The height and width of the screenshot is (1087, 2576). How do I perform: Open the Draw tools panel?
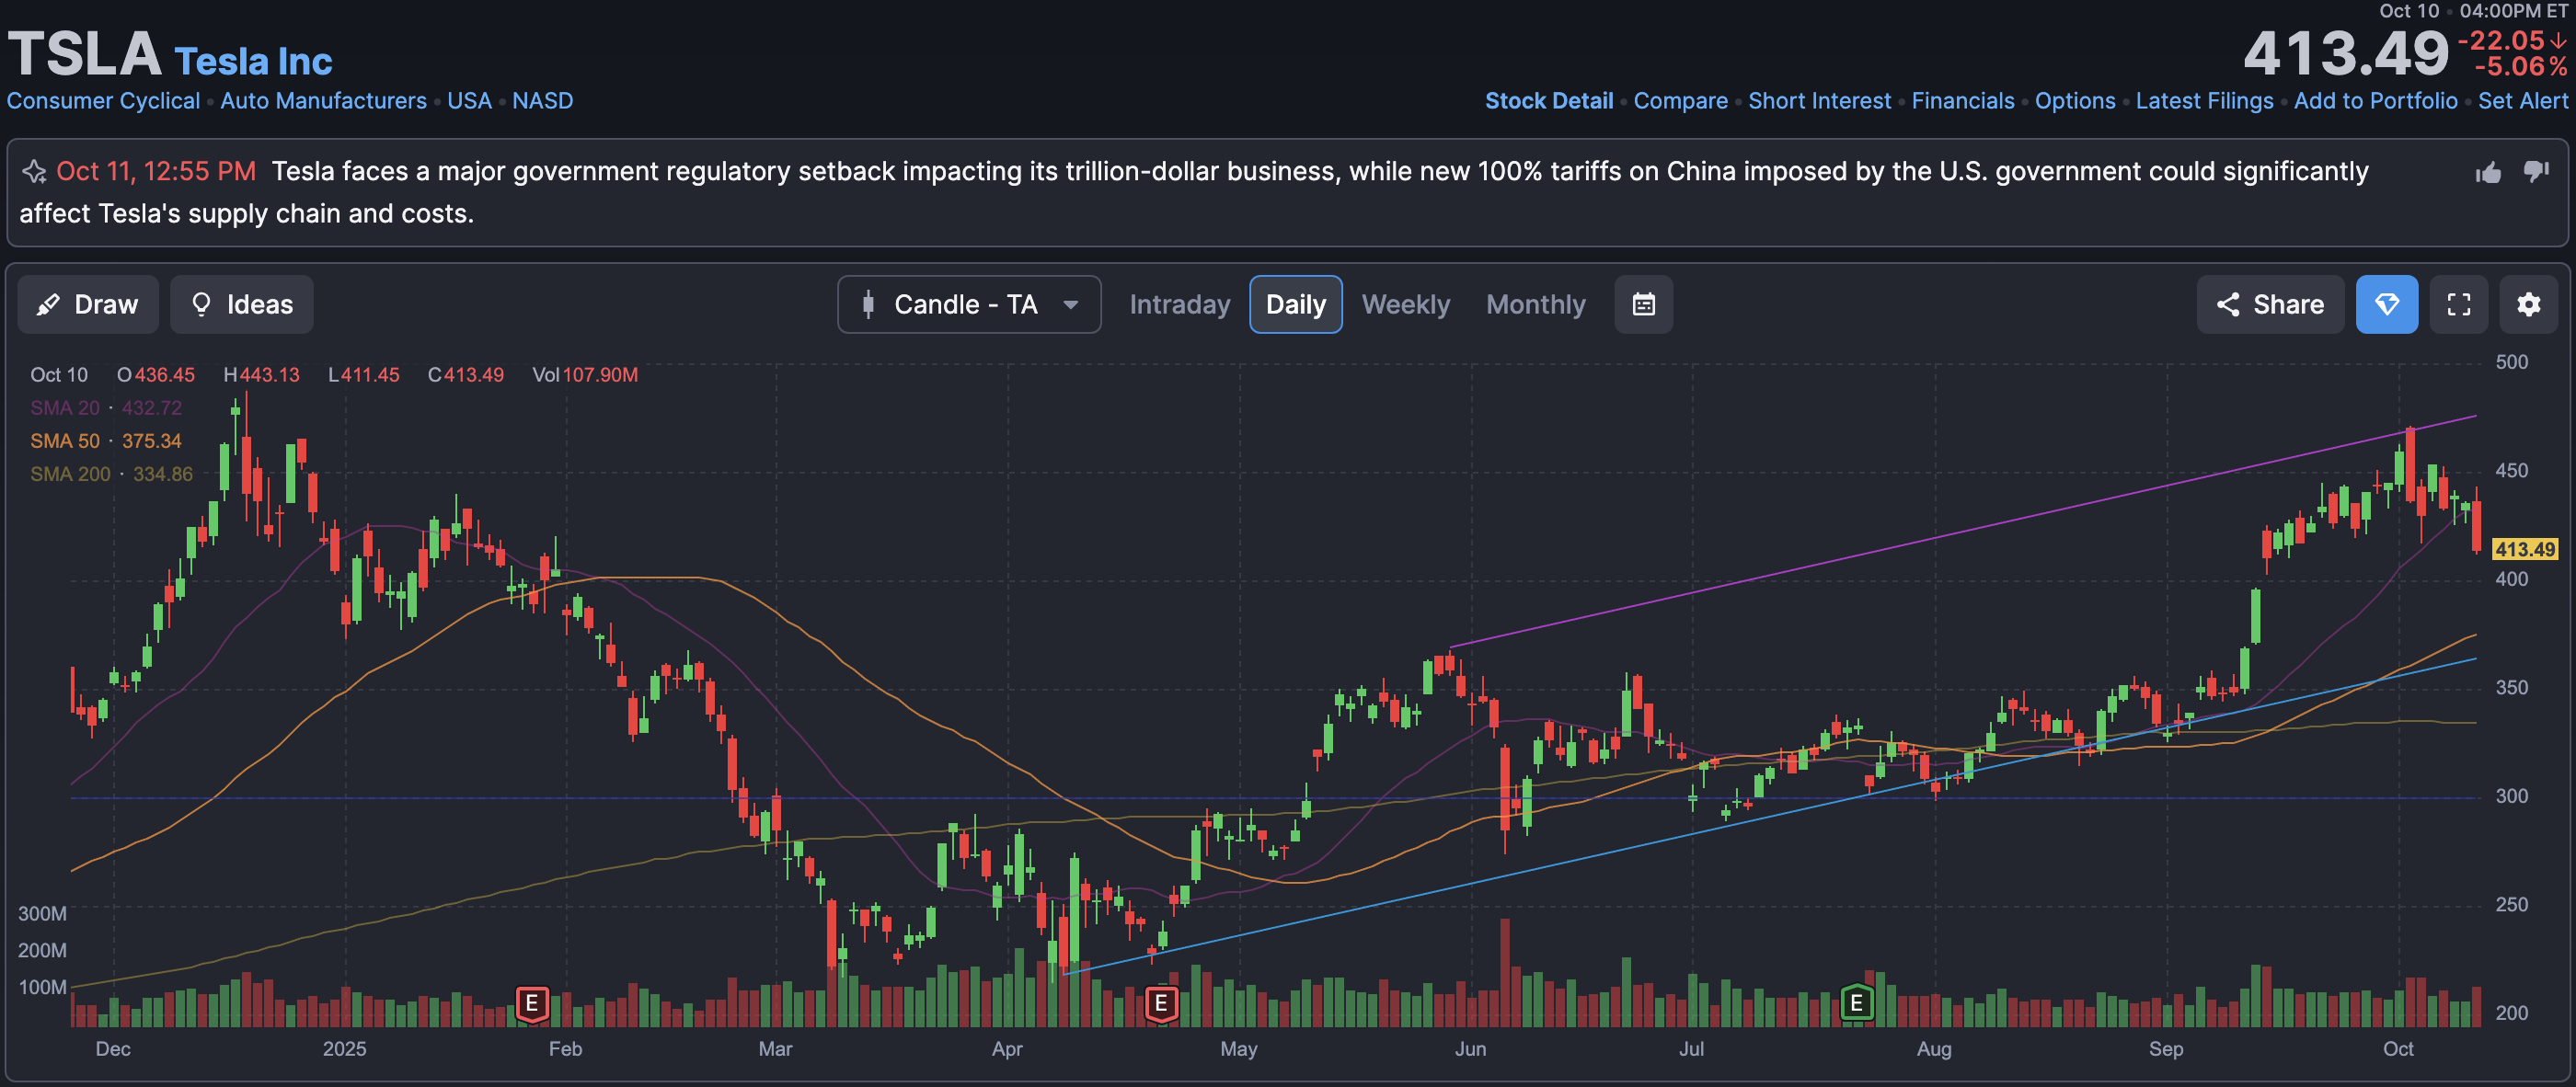coord(88,304)
